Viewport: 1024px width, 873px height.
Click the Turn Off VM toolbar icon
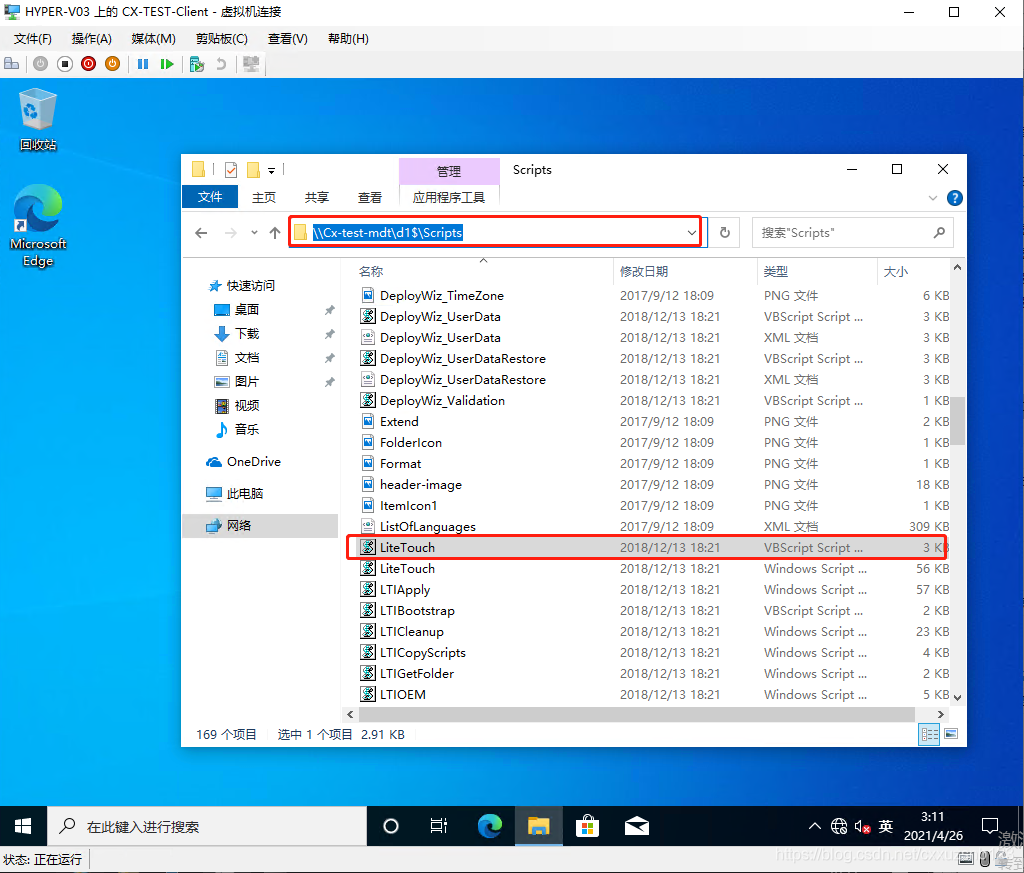[65, 63]
